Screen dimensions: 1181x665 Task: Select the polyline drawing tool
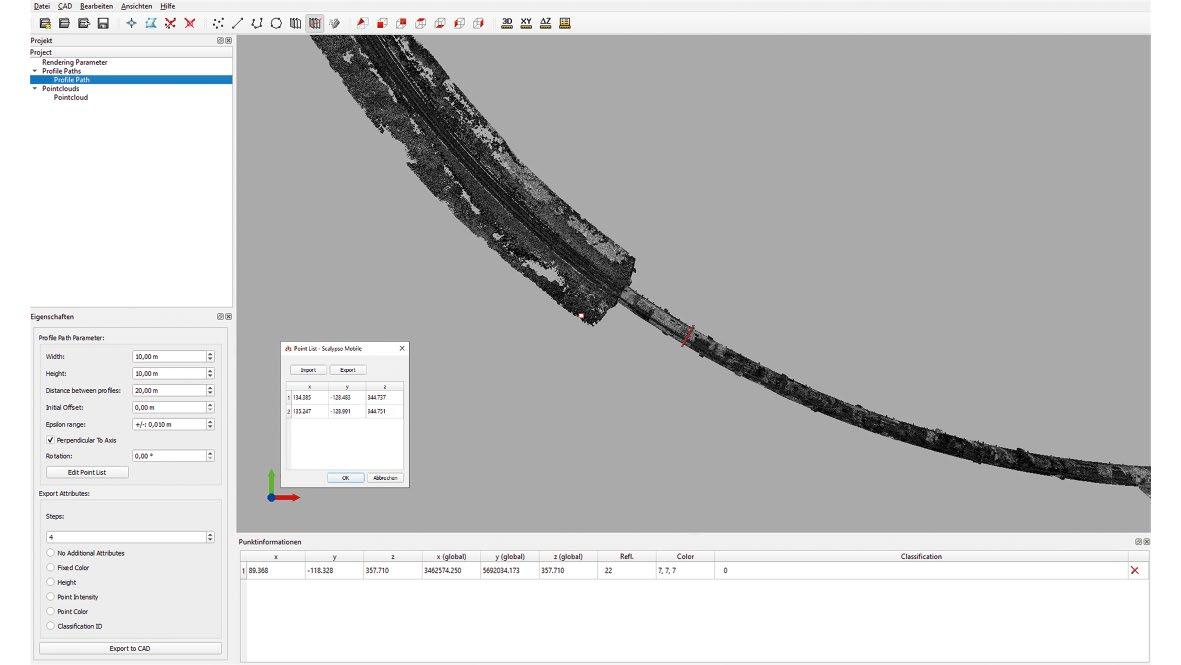pyautogui.click(x=257, y=23)
